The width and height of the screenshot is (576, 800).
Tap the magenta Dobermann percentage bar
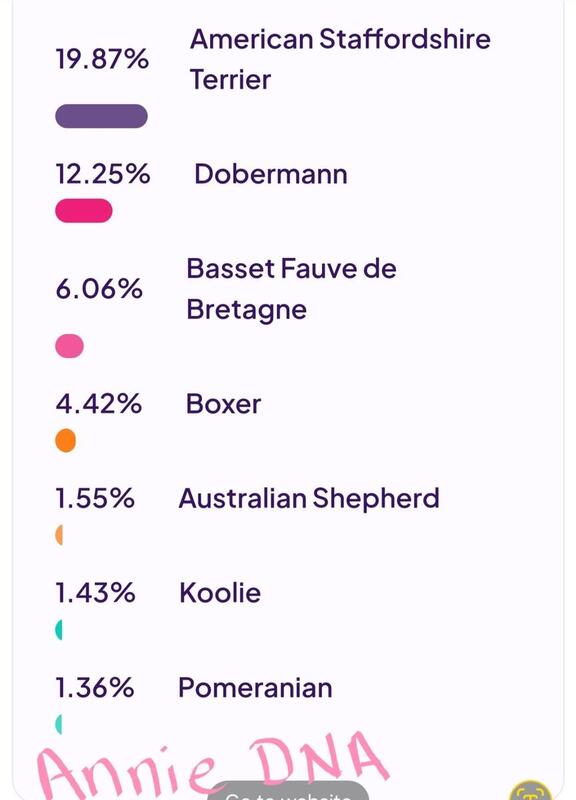[x=84, y=211]
